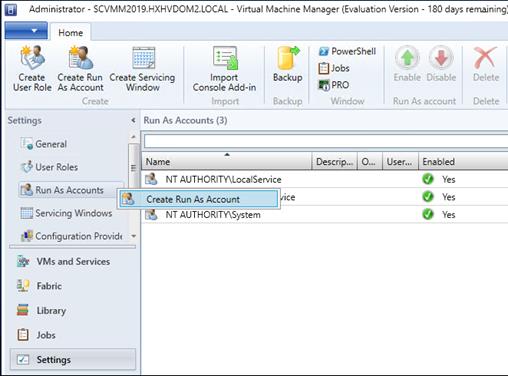Click the up arrow of the settings scrollbar

[x=133, y=137]
